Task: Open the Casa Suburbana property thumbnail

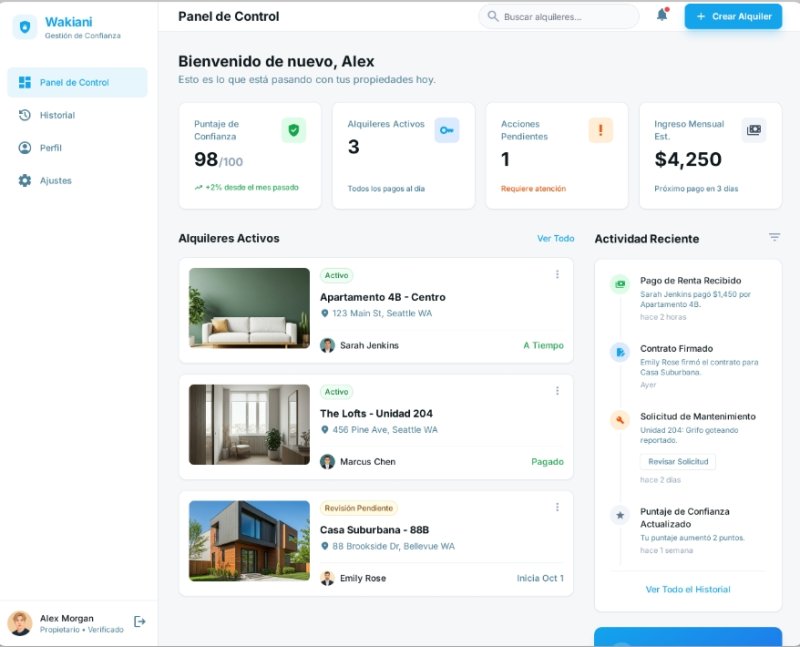Action: [249, 540]
